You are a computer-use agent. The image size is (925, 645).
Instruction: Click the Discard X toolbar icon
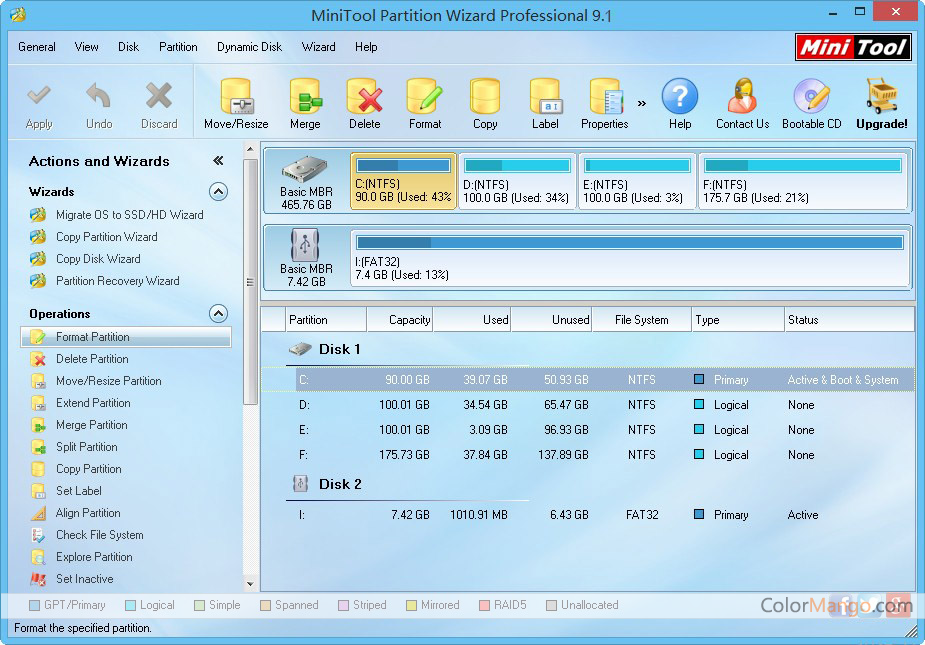159,95
